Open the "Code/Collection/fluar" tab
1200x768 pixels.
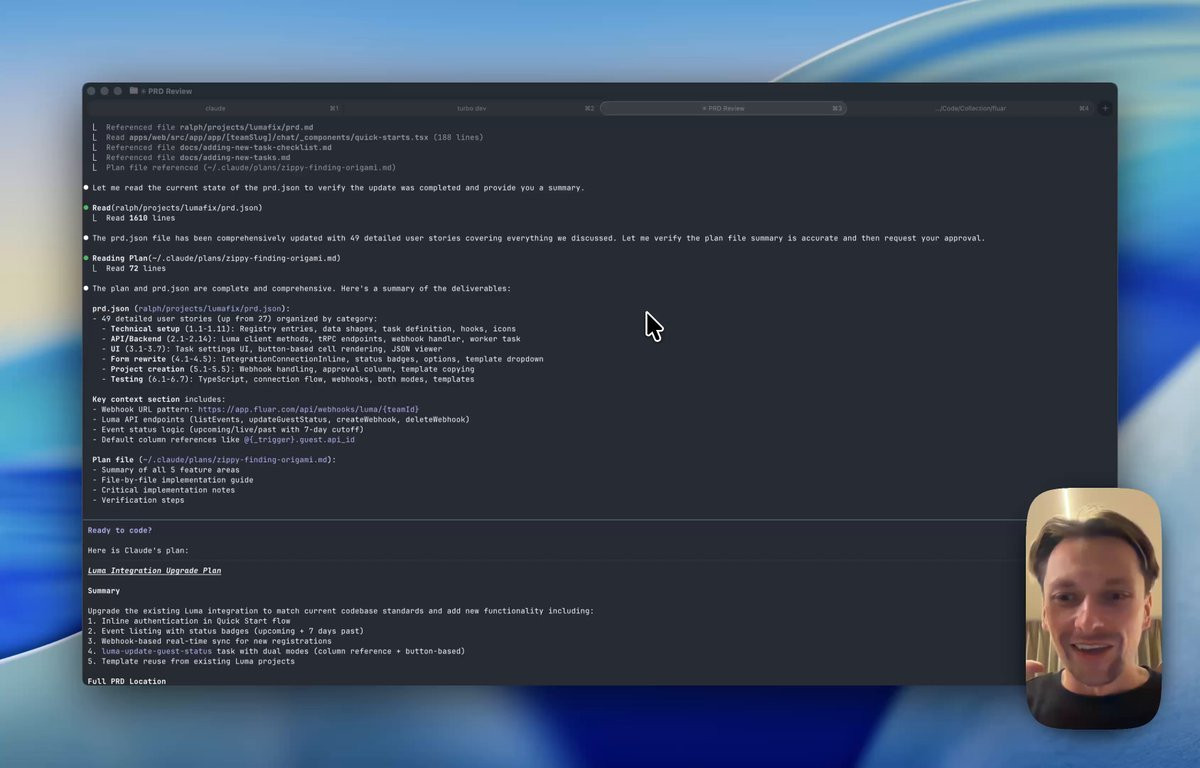970,108
